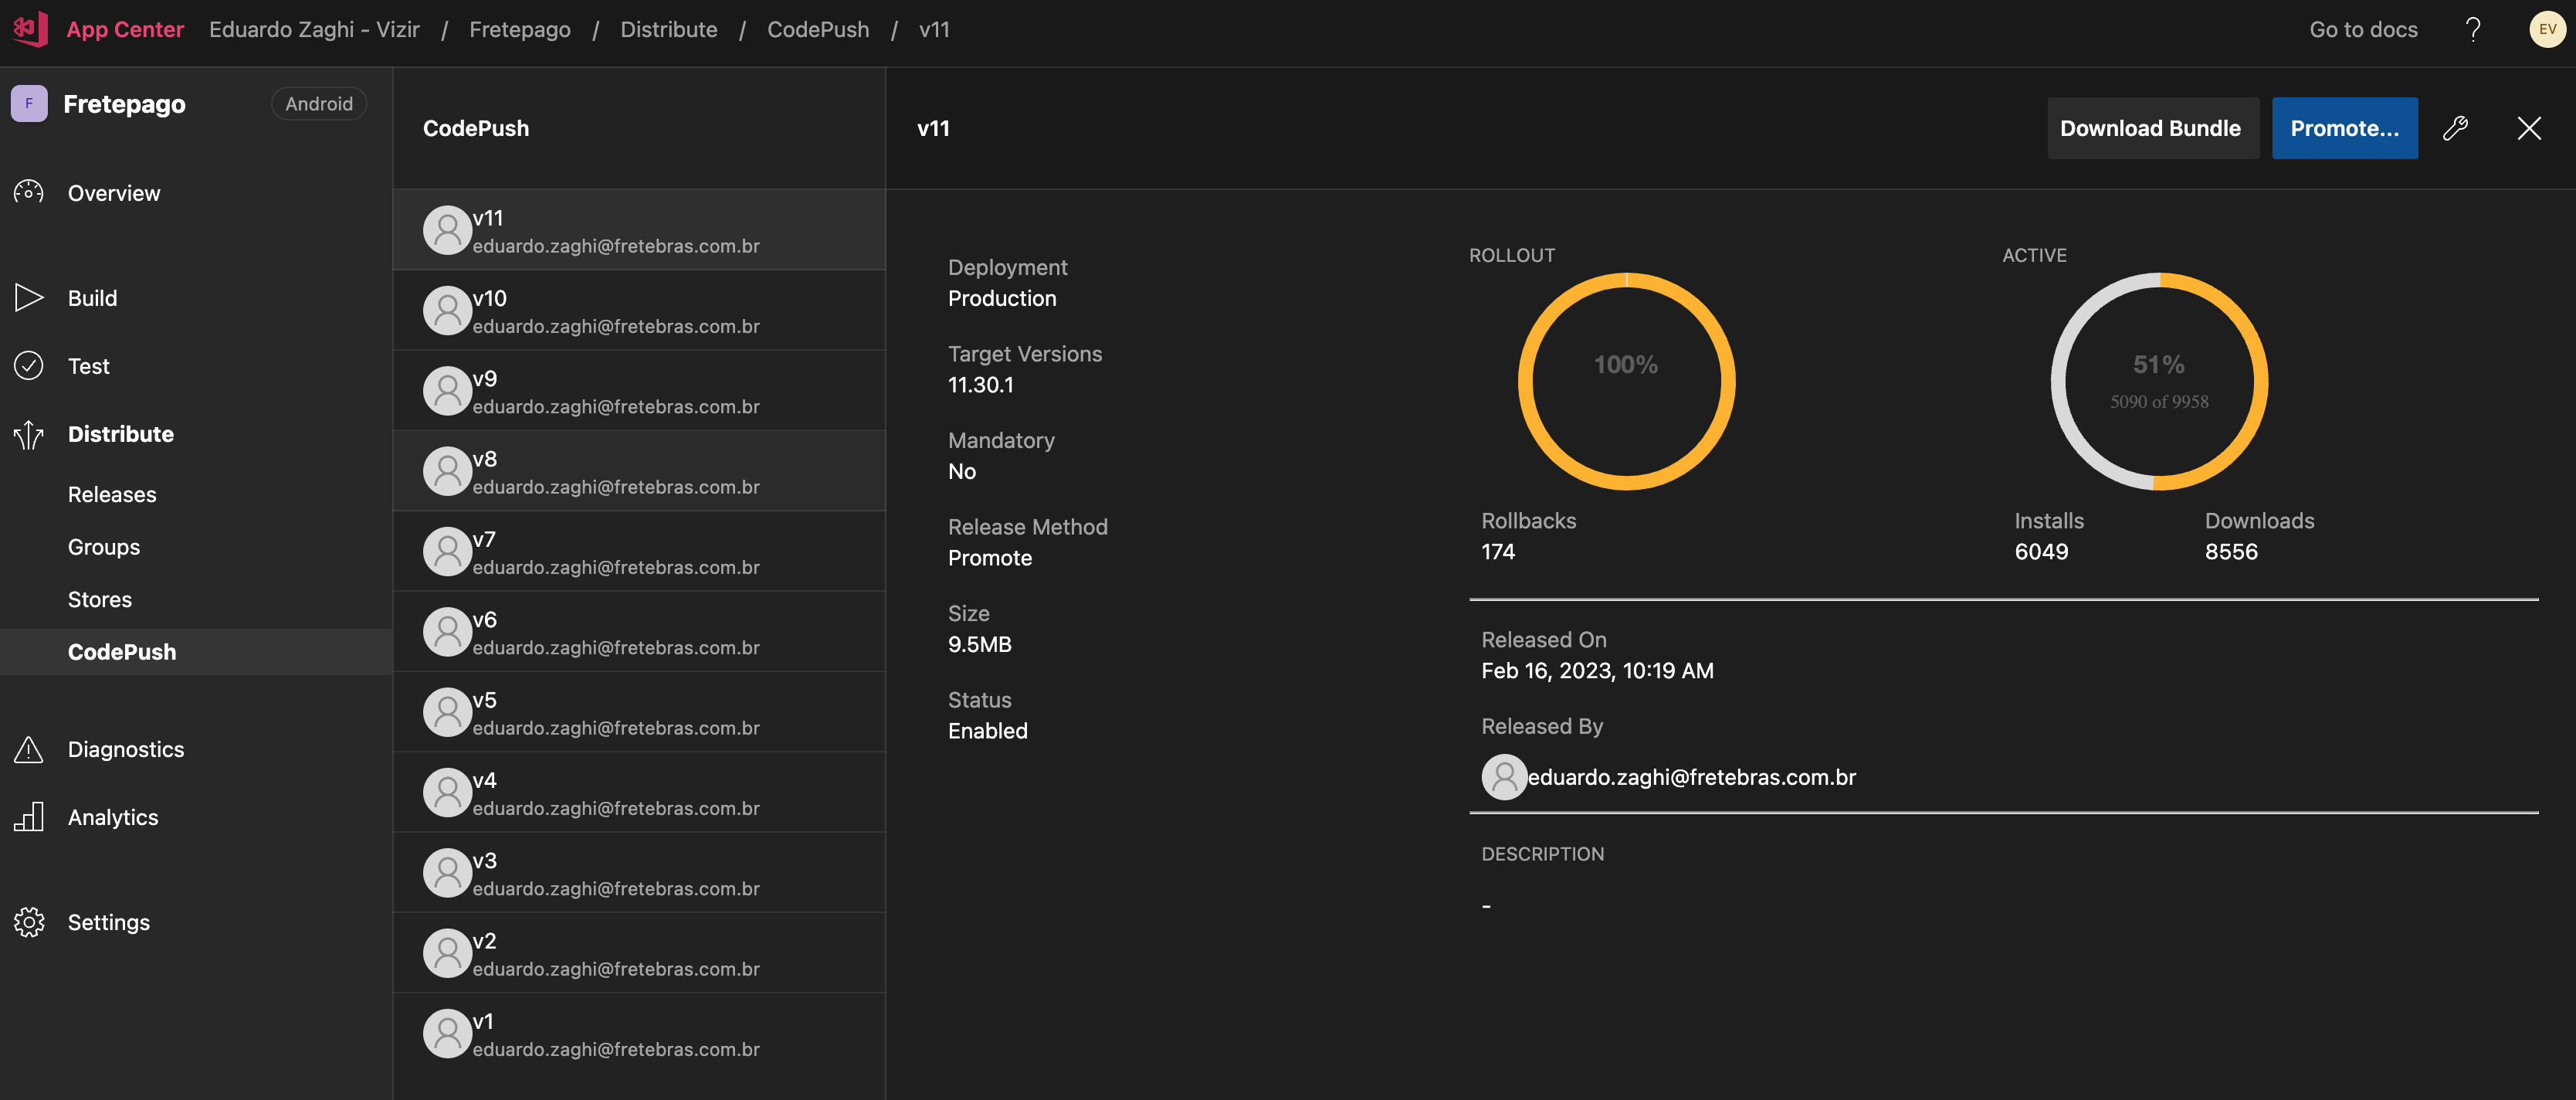Close the v11 detail panel
The width and height of the screenshot is (2576, 1100).
[2528, 128]
